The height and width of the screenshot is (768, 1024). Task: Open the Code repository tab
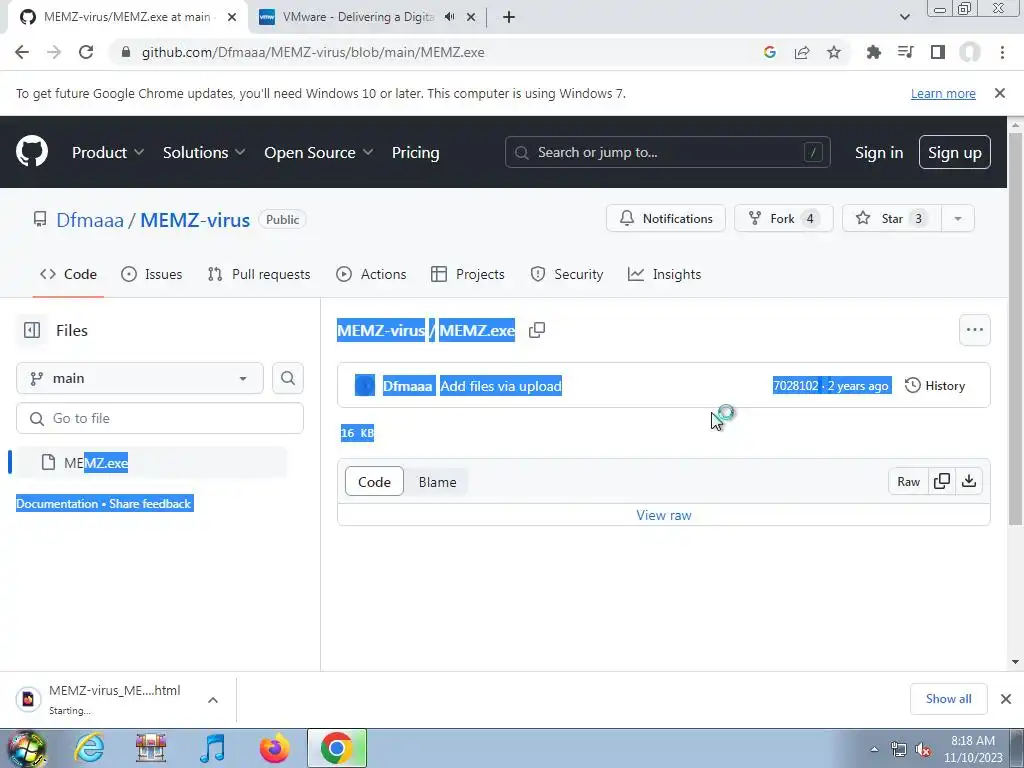pyautogui.click(x=68, y=274)
